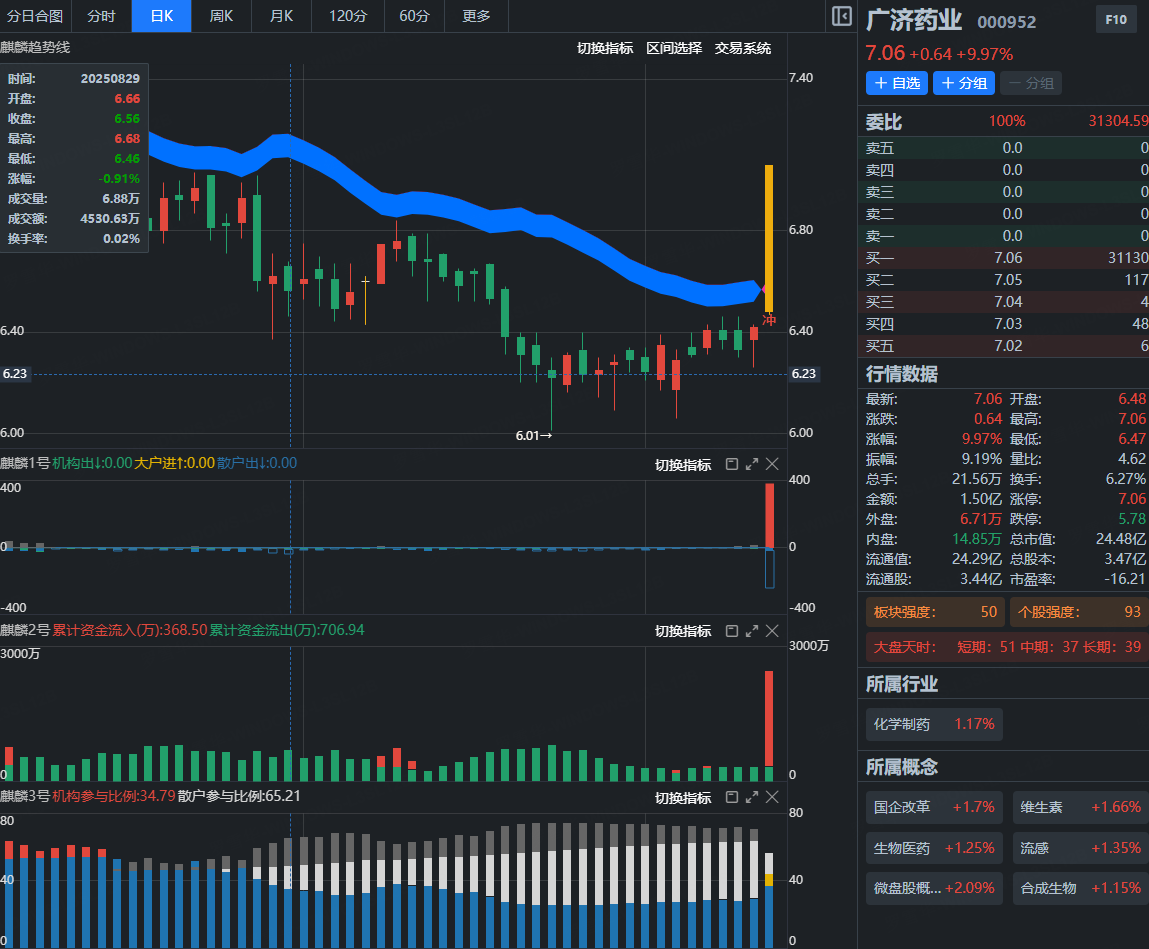Click window icon in 麒麟1号 panel header
The height and width of the screenshot is (949, 1149).
[731, 464]
